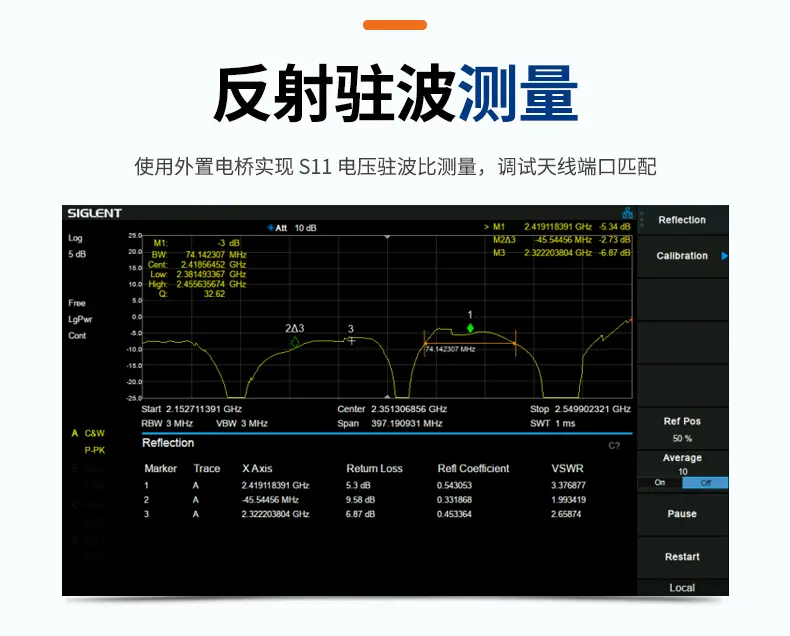Screen dimensions: 790x636
Task: Click the SIGLENT logo
Action: pyautogui.click(x=95, y=213)
